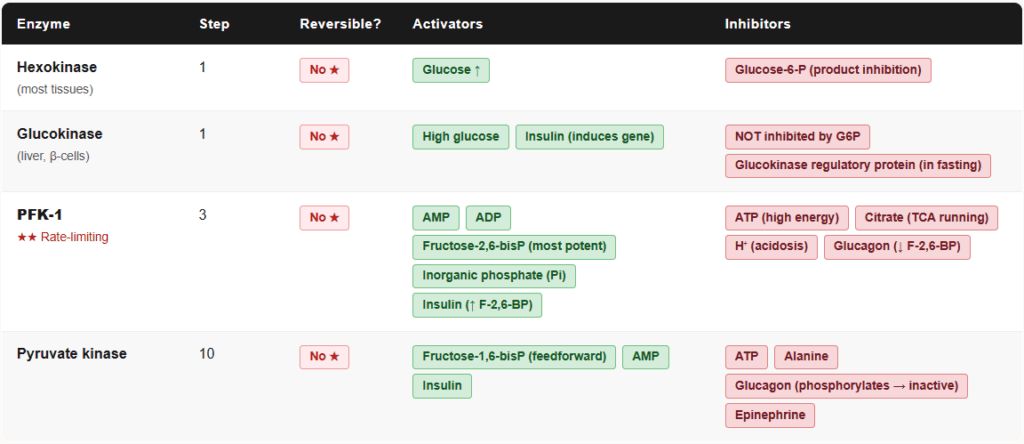Click the PFK-1 enzyme name
1024x444 pixels.
[40, 214]
